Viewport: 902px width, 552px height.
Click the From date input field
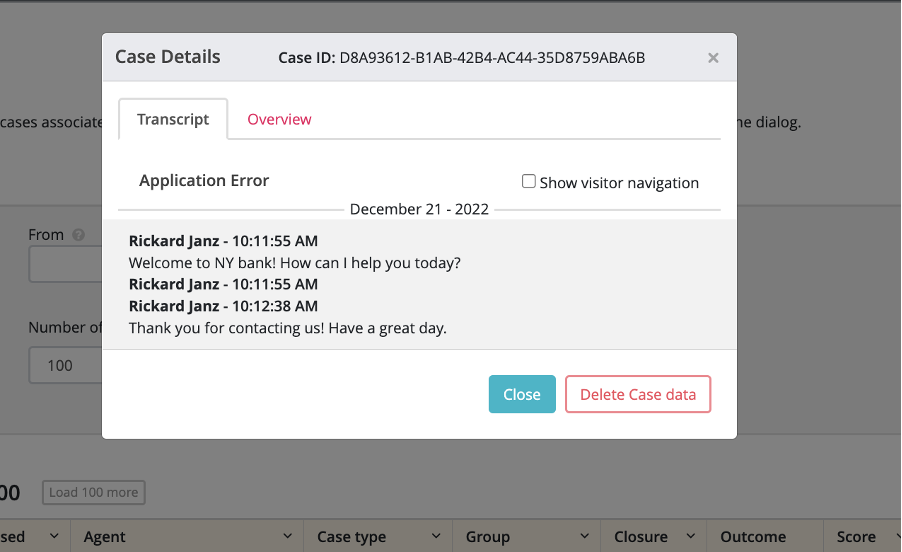click(66, 266)
